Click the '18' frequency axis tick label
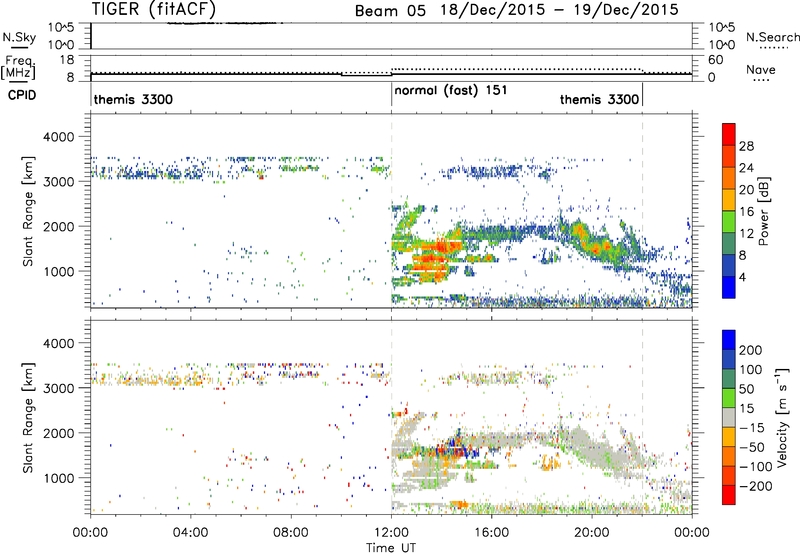Viewport: 800px width, 554px height. (67, 60)
